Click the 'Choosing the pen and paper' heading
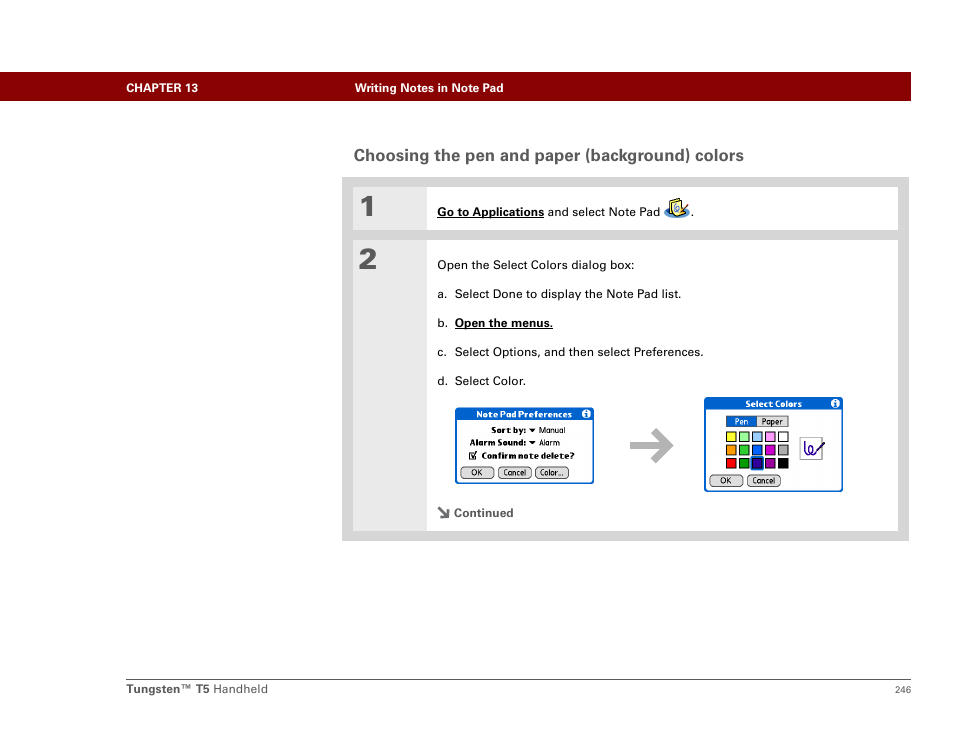 click(x=549, y=156)
